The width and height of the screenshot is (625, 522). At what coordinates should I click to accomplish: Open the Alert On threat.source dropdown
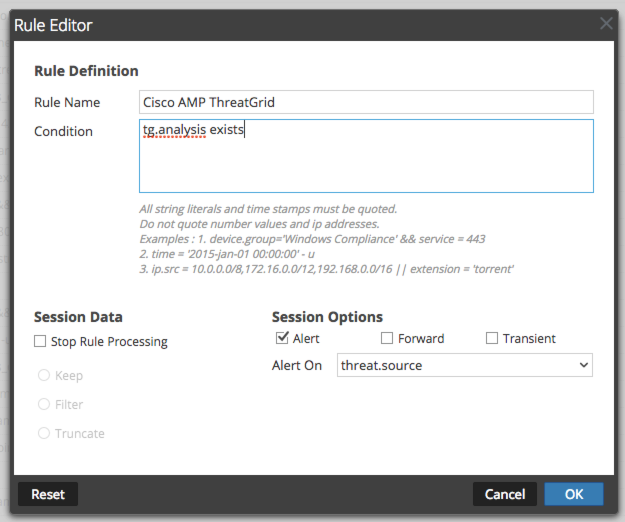(465, 366)
